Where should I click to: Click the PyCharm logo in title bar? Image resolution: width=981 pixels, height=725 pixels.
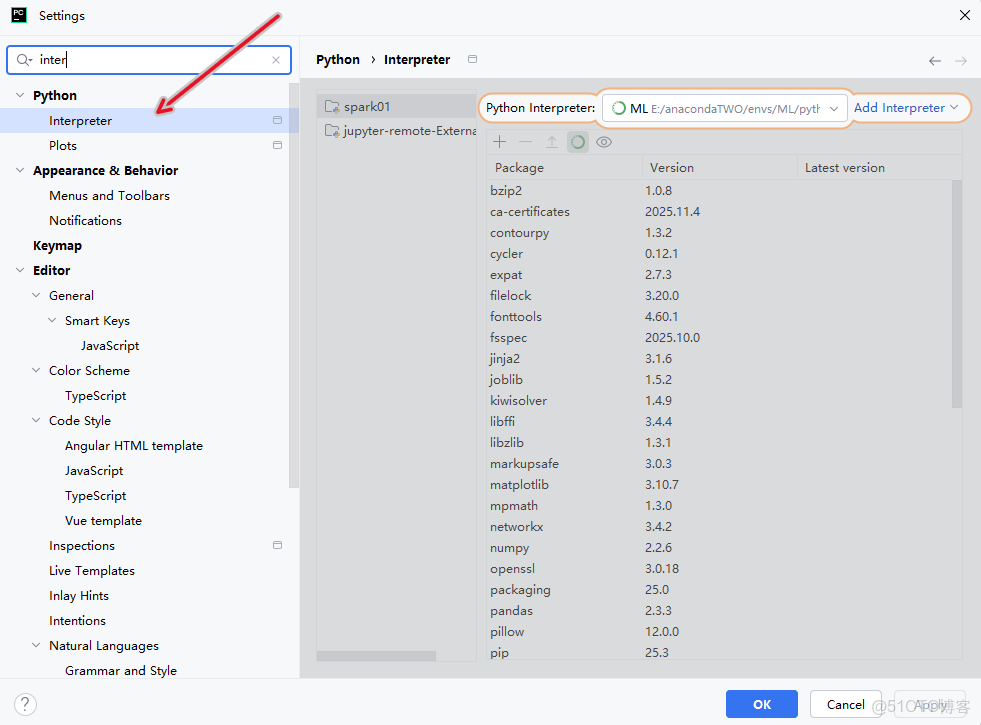[19, 15]
